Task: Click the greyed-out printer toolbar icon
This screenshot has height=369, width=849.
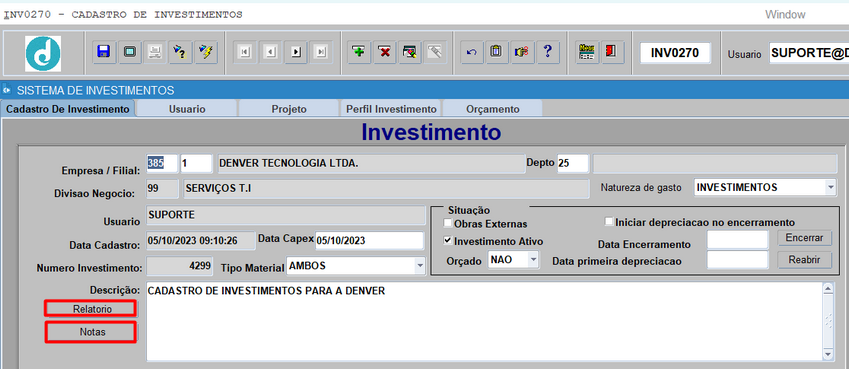Action: coord(154,52)
